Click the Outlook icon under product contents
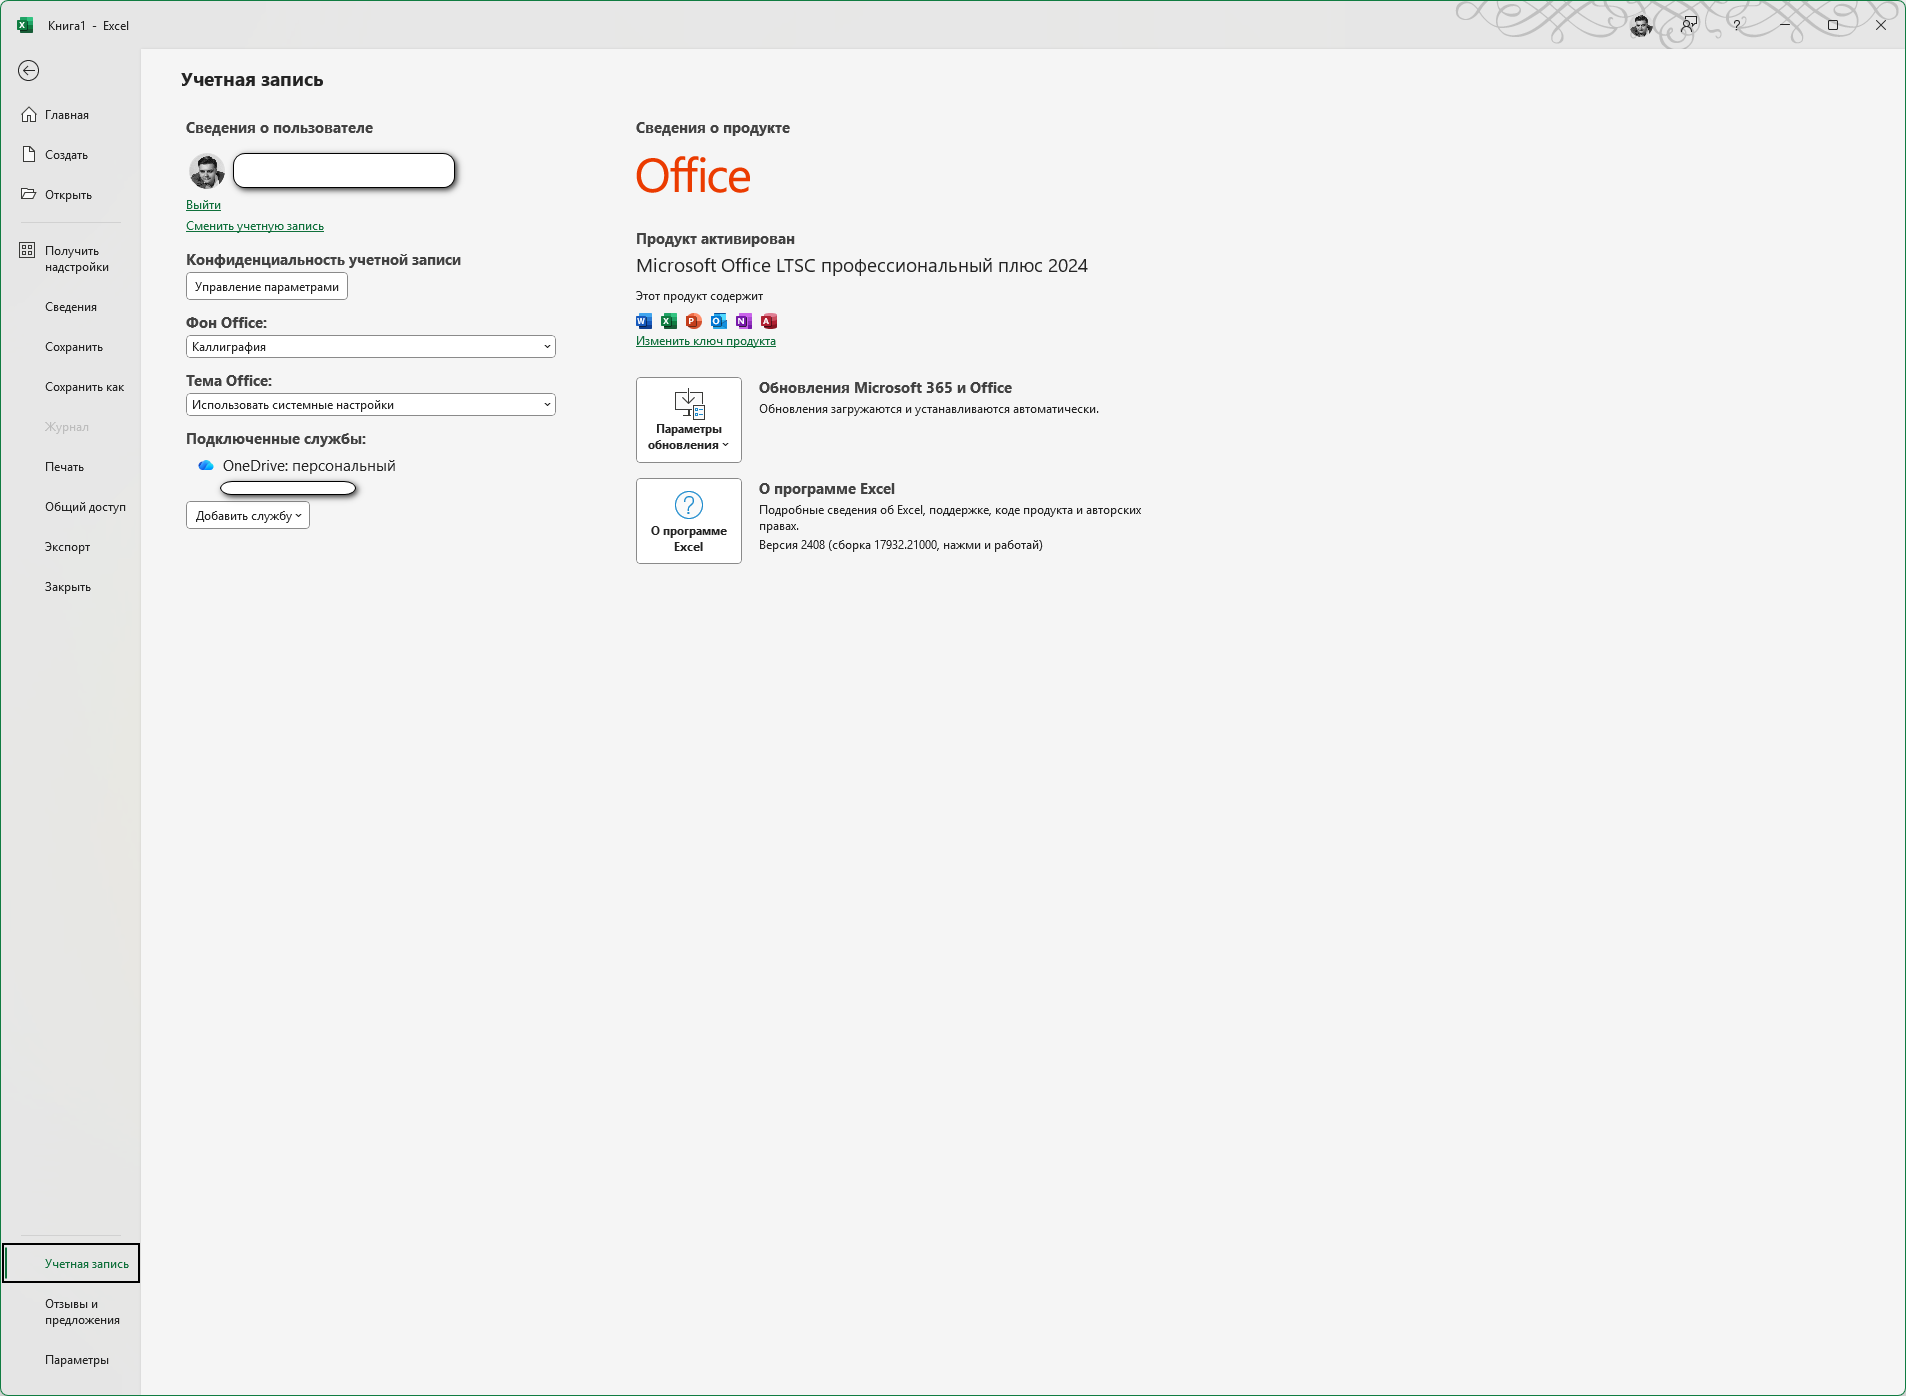Screen dimensions: 1906x1396 pos(719,321)
